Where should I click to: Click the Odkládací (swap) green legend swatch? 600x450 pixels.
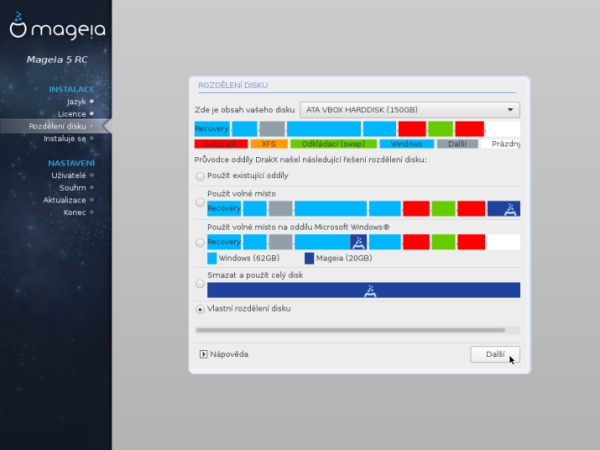[x=333, y=144]
